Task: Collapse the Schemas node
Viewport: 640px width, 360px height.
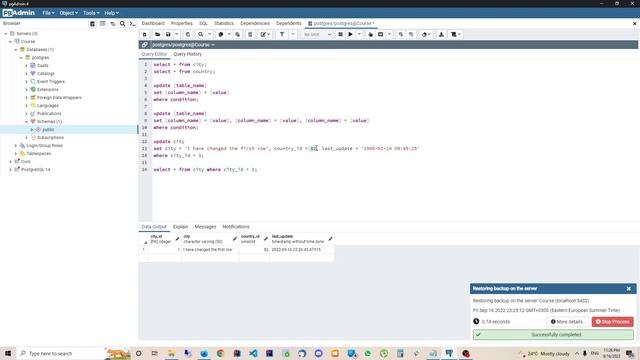Action: [x=27, y=121]
